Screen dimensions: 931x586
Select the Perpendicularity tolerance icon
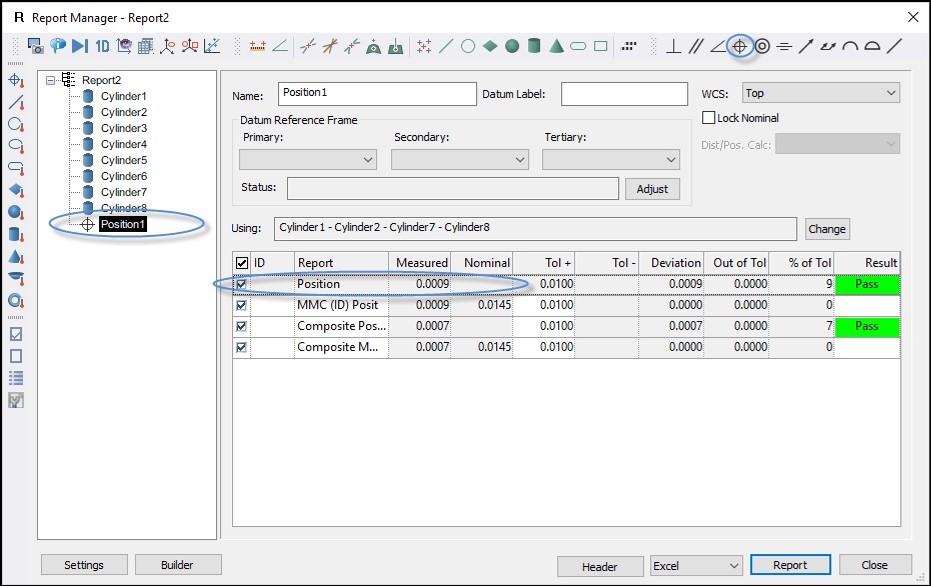tap(674, 46)
